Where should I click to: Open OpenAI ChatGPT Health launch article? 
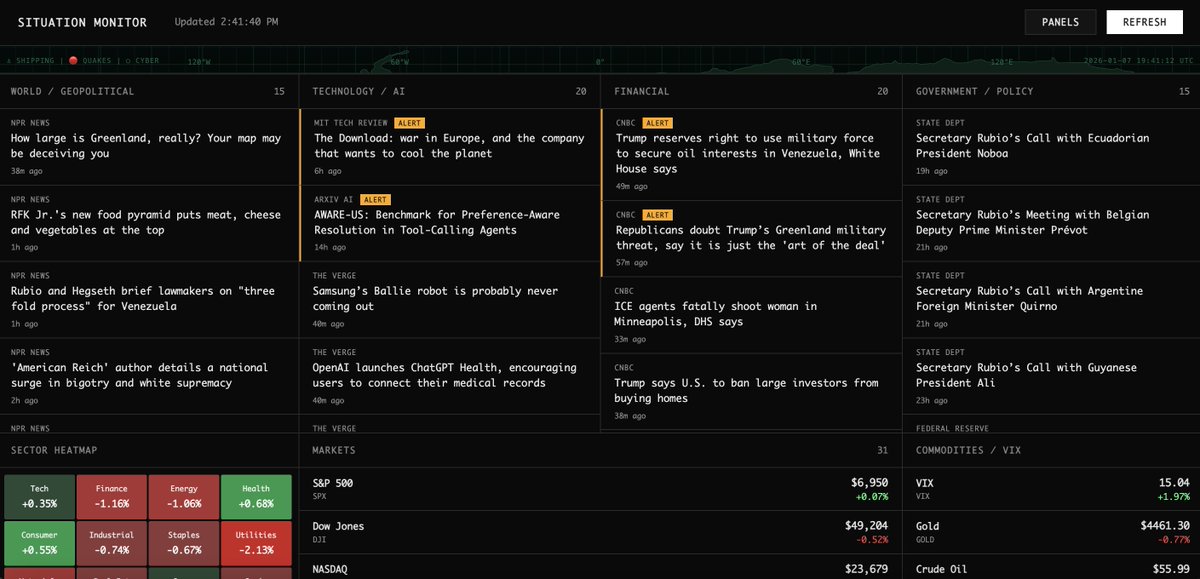[x=449, y=376]
